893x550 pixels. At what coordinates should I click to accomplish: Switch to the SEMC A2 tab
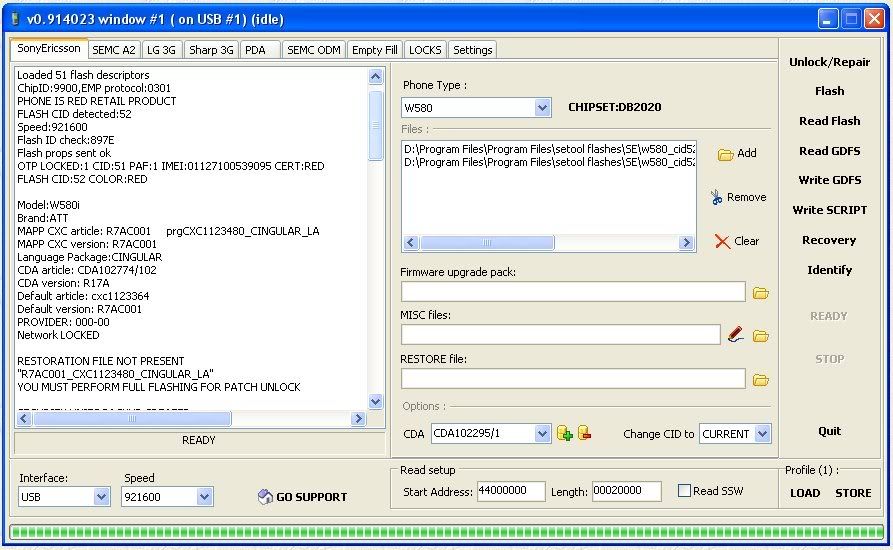tap(114, 50)
